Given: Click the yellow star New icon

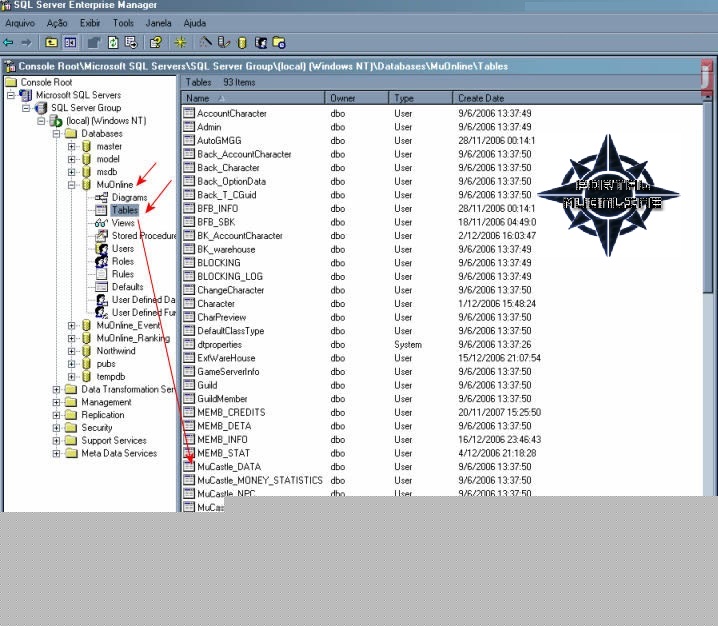Looking at the screenshot, I should coord(180,42).
